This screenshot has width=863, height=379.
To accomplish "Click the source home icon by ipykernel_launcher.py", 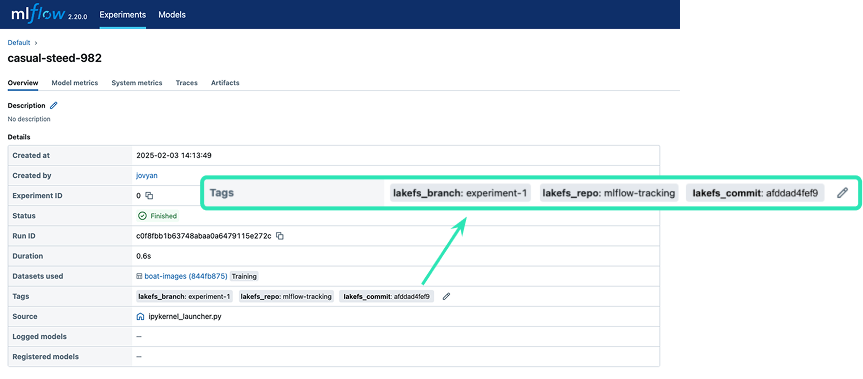I will (x=140, y=317).
